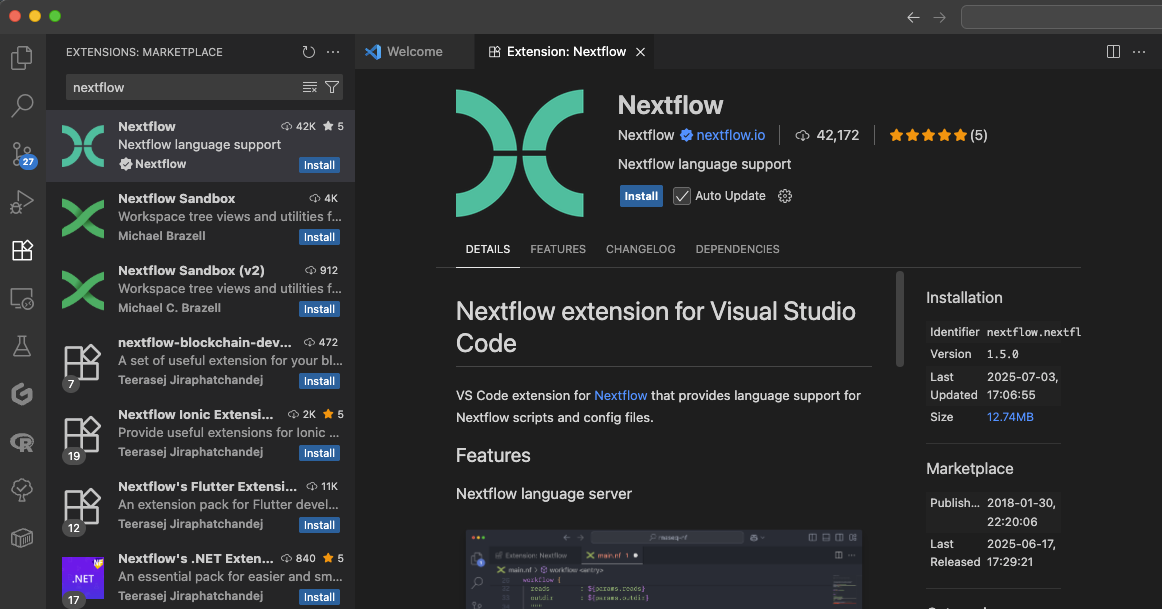Open the R extension sidebar view
This screenshot has height=609, width=1162.
[x=21, y=441]
